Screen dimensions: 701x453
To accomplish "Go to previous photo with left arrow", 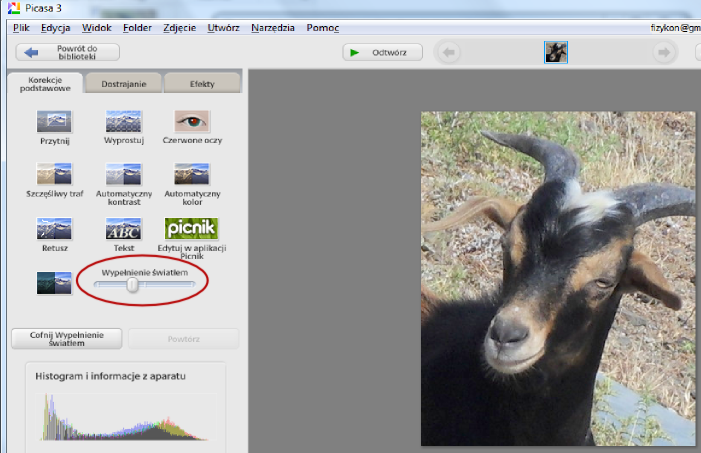I will click(x=449, y=52).
